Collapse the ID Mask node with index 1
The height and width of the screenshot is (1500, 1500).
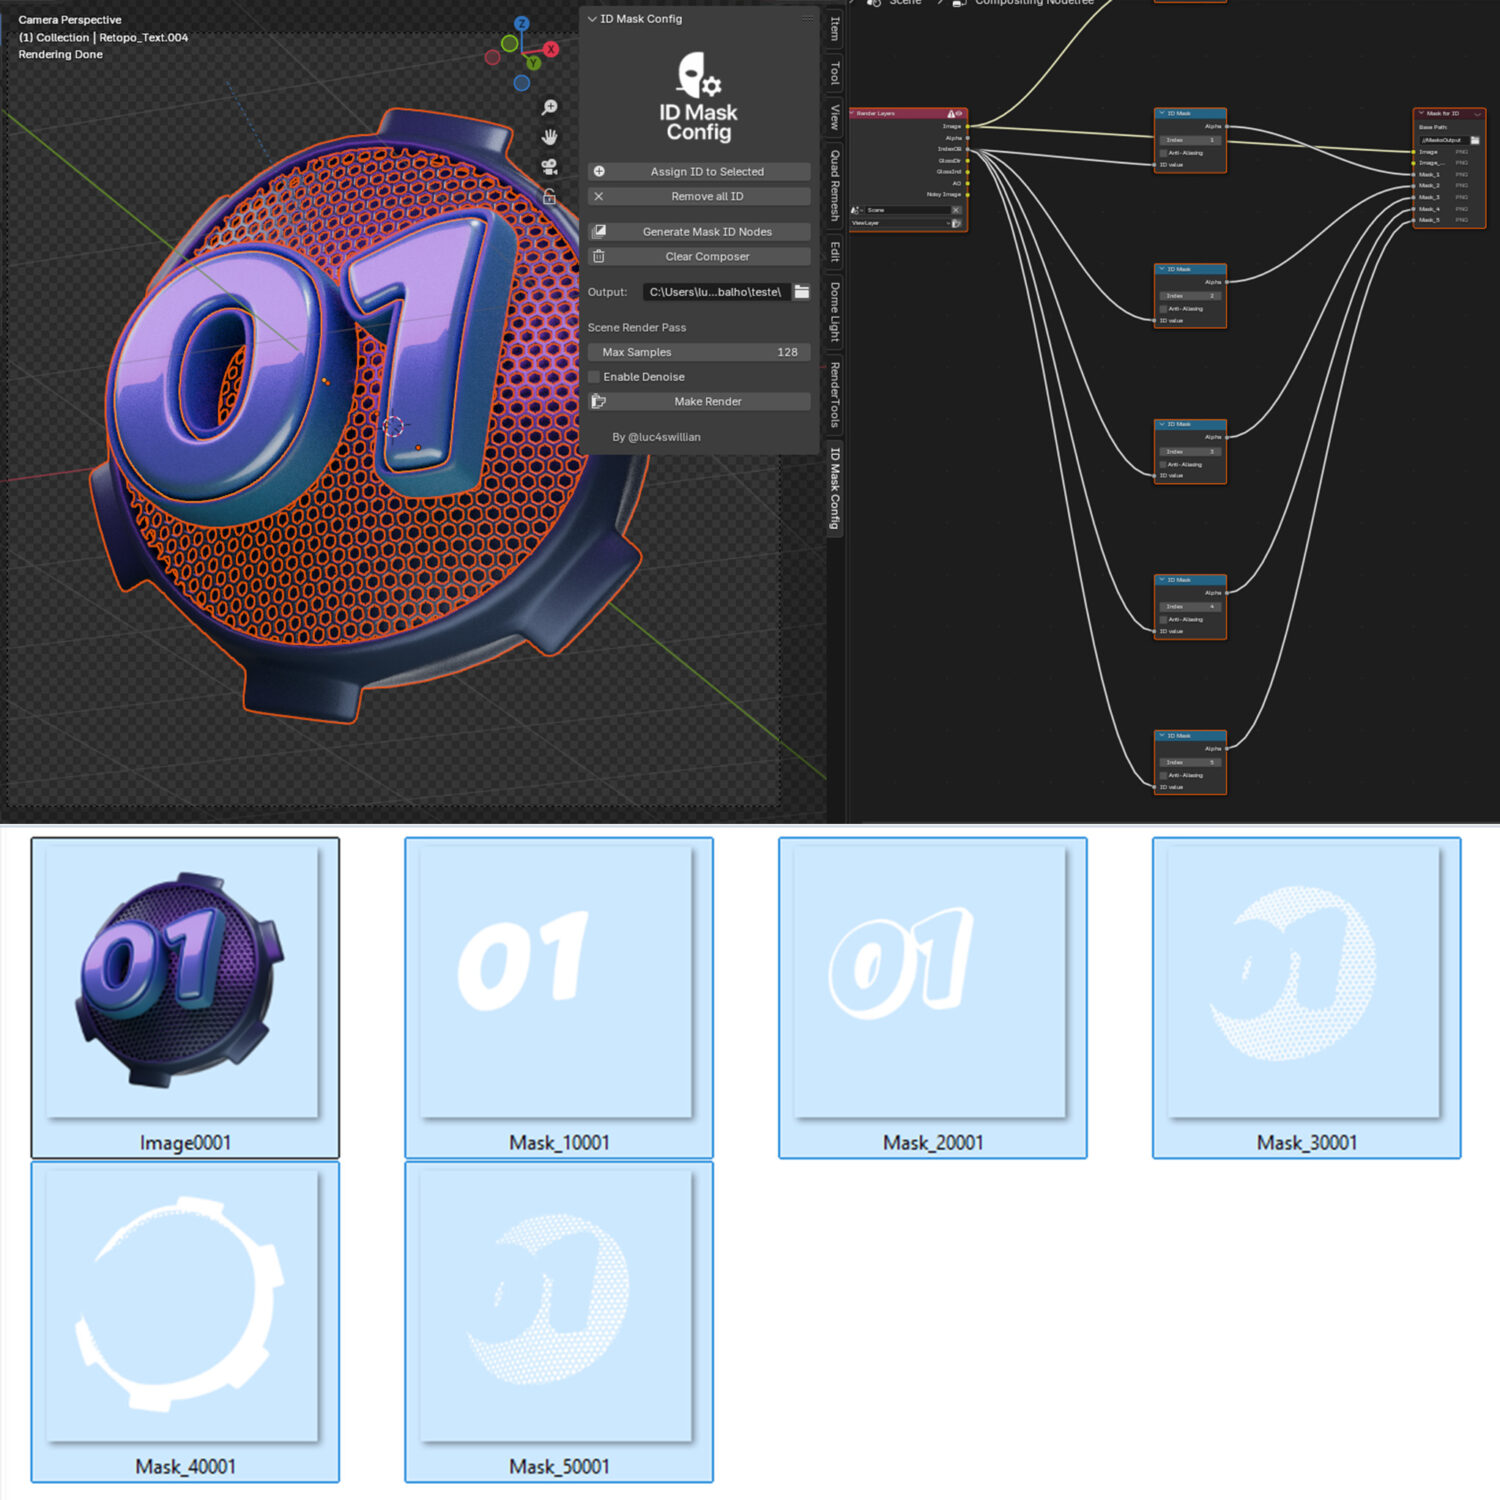tap(1161, 114)
